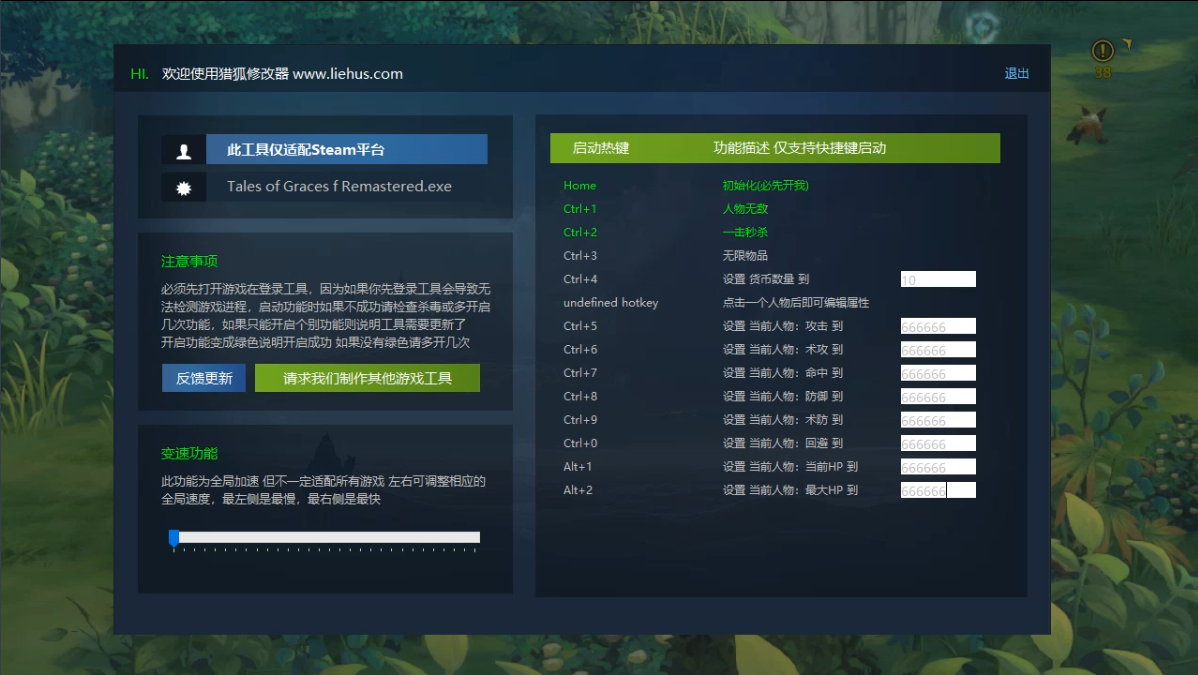This screenshot has width=1198, height=675.
Task: Click the 术攻 value input field
Action: [938, 349]
